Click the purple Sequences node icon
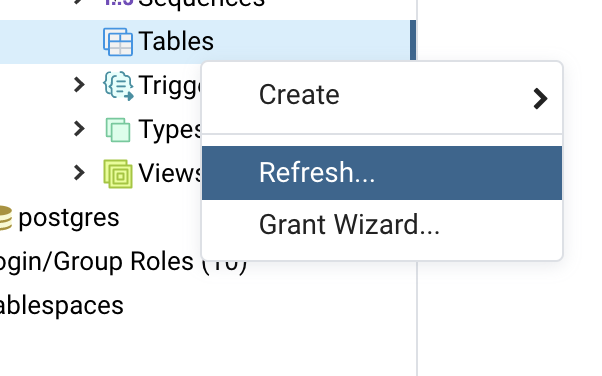602x376 pixels. 119,3
